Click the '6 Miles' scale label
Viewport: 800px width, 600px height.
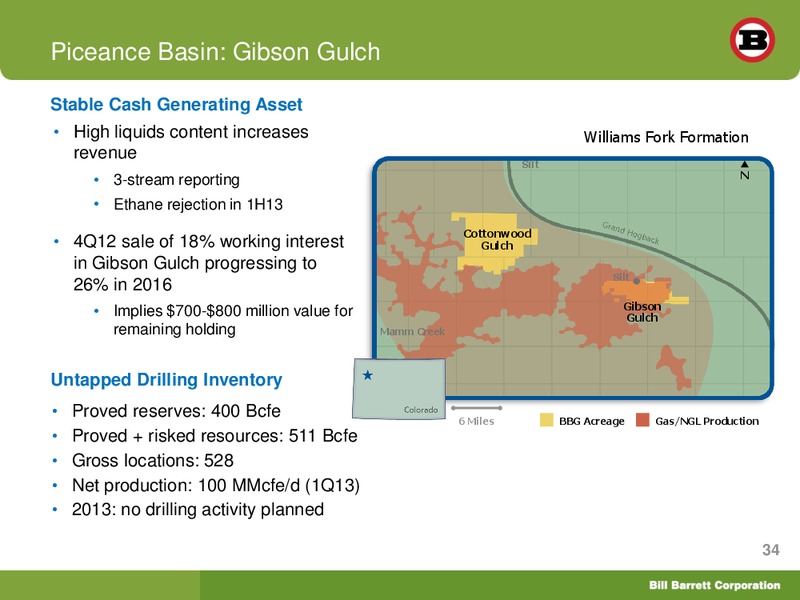(x=477, y=421)
